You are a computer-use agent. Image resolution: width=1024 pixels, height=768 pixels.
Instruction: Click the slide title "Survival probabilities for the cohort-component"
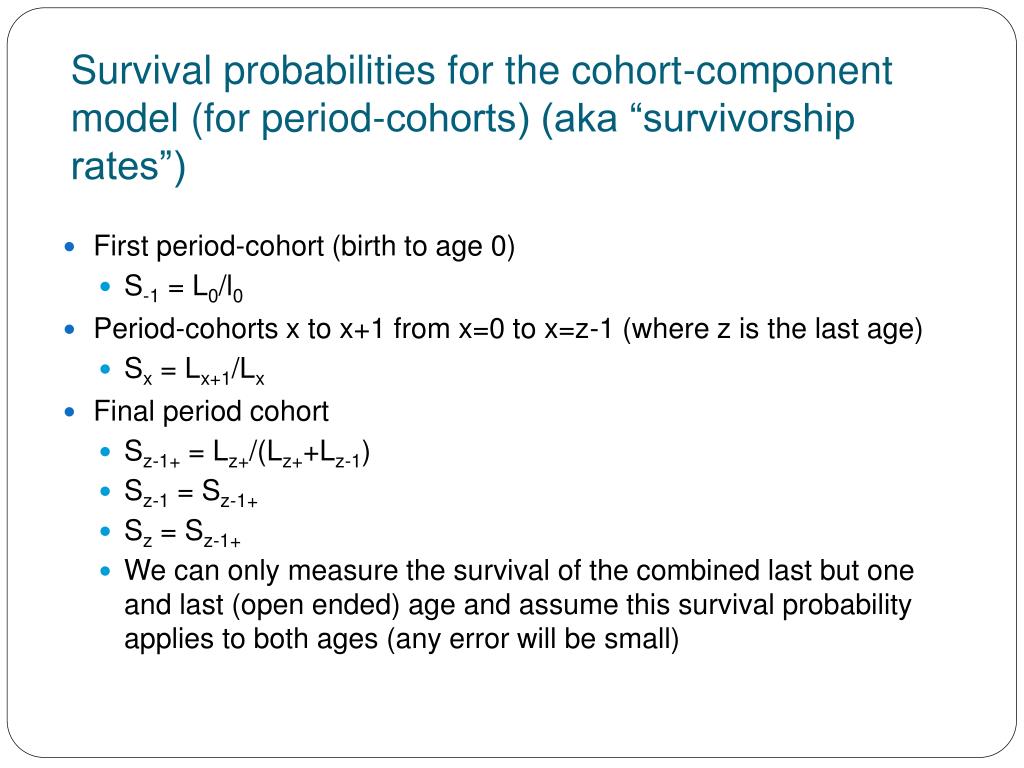coord(481,71)
